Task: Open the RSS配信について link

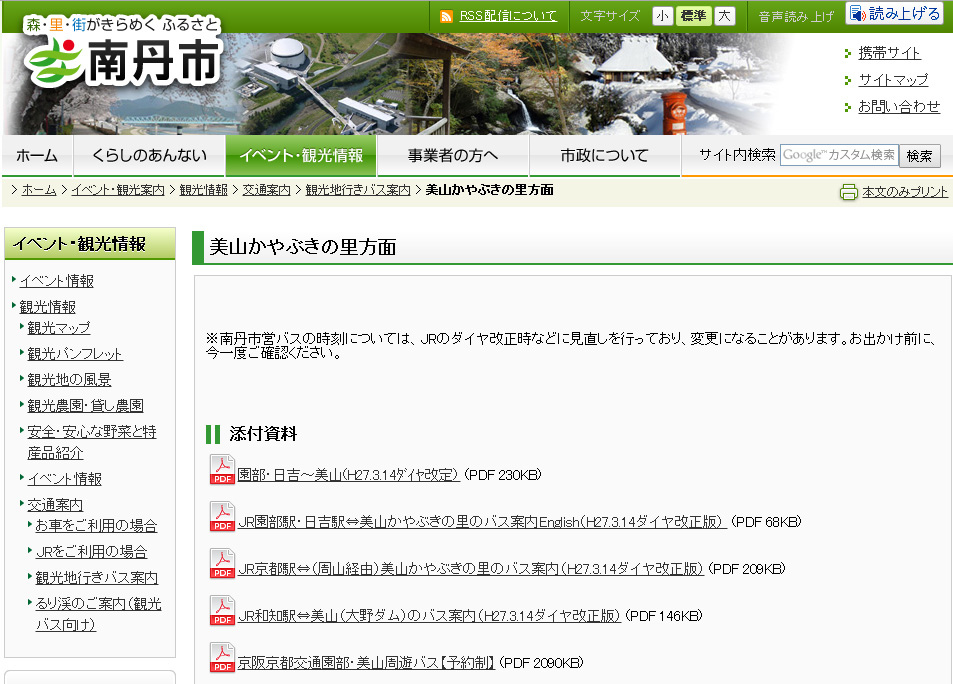Action: point(508,16)
